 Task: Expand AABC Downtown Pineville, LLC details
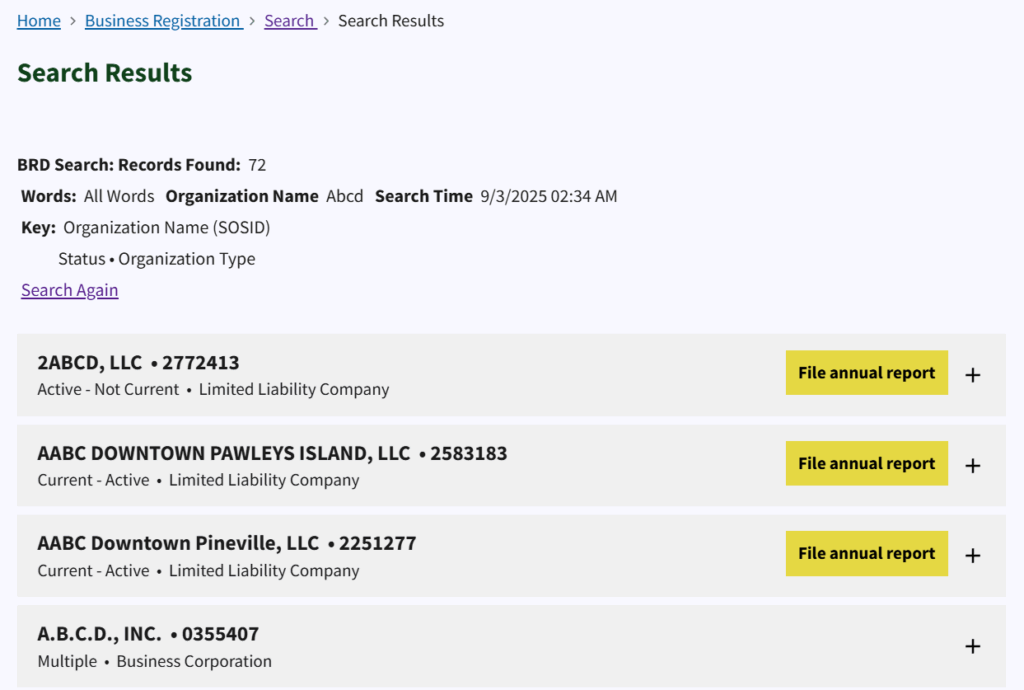[x=972, y=555]
